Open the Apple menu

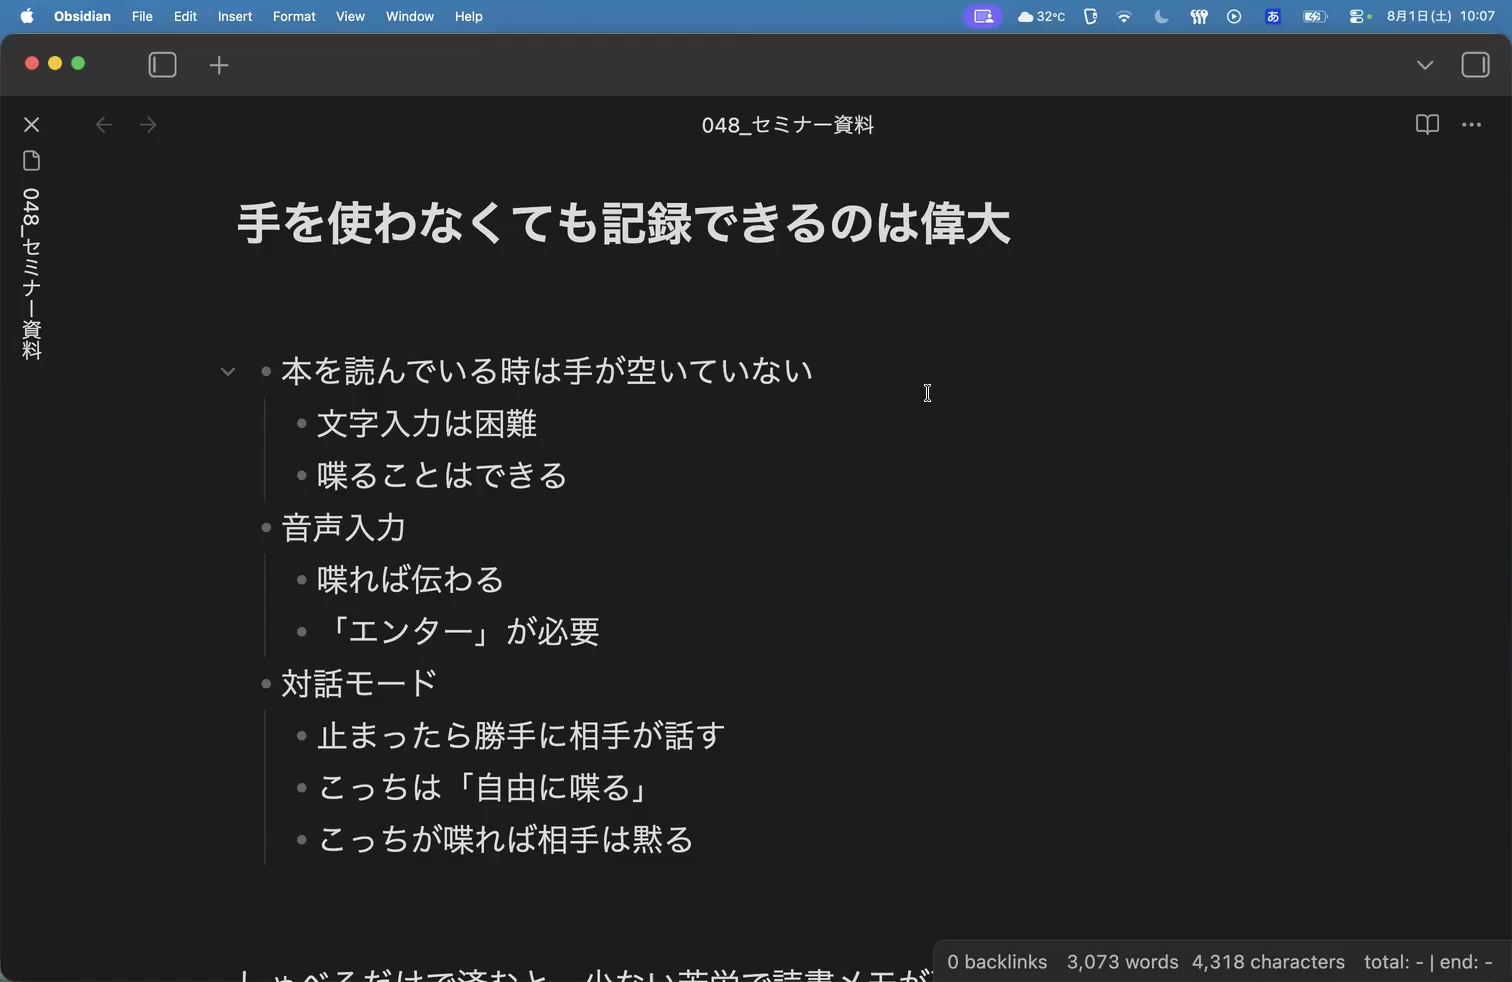(x=27, y=16)
